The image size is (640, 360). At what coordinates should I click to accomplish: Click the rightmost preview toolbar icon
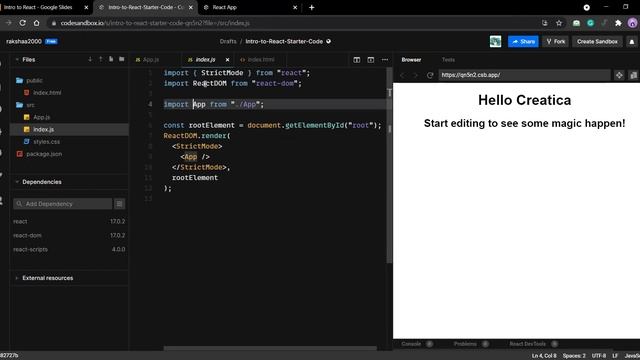point(633,75)
